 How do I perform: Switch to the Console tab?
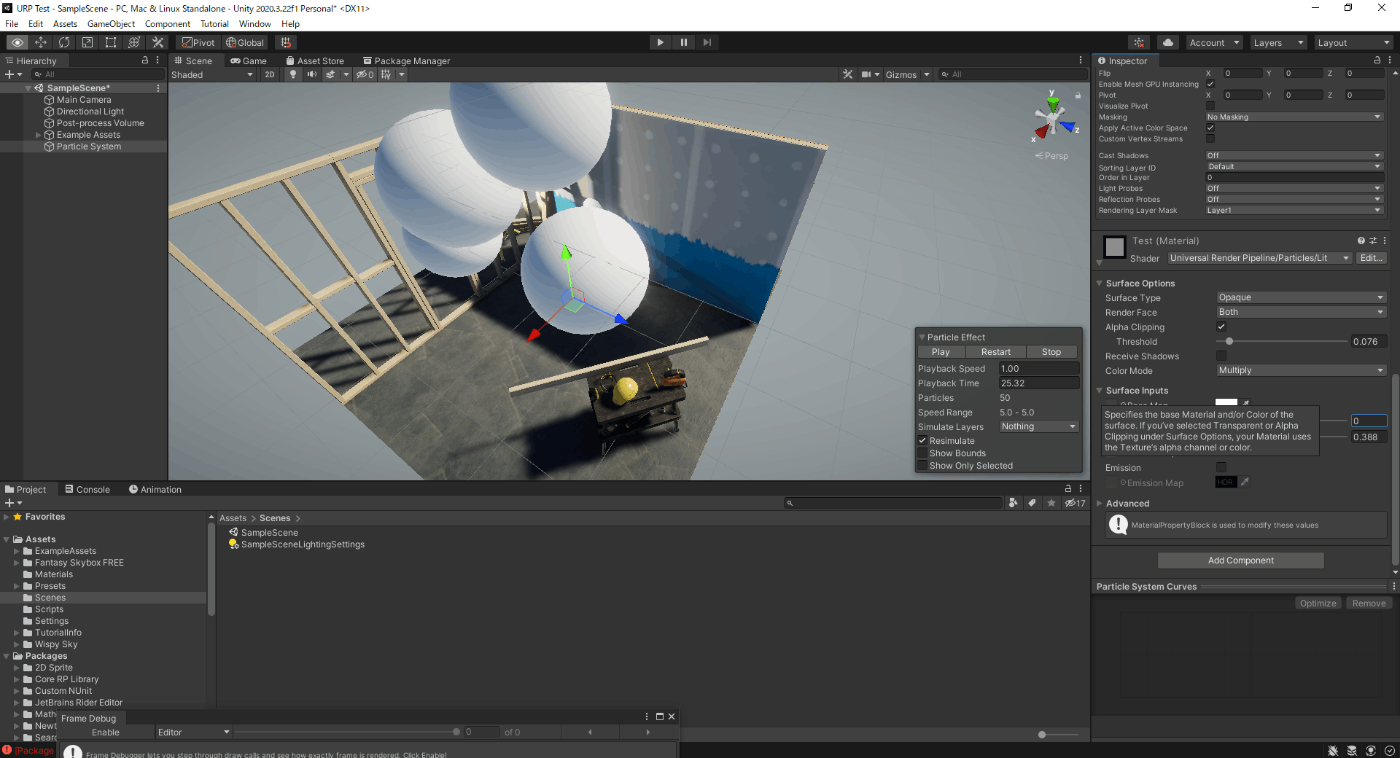pyautogui.click(x=87, y=490)
